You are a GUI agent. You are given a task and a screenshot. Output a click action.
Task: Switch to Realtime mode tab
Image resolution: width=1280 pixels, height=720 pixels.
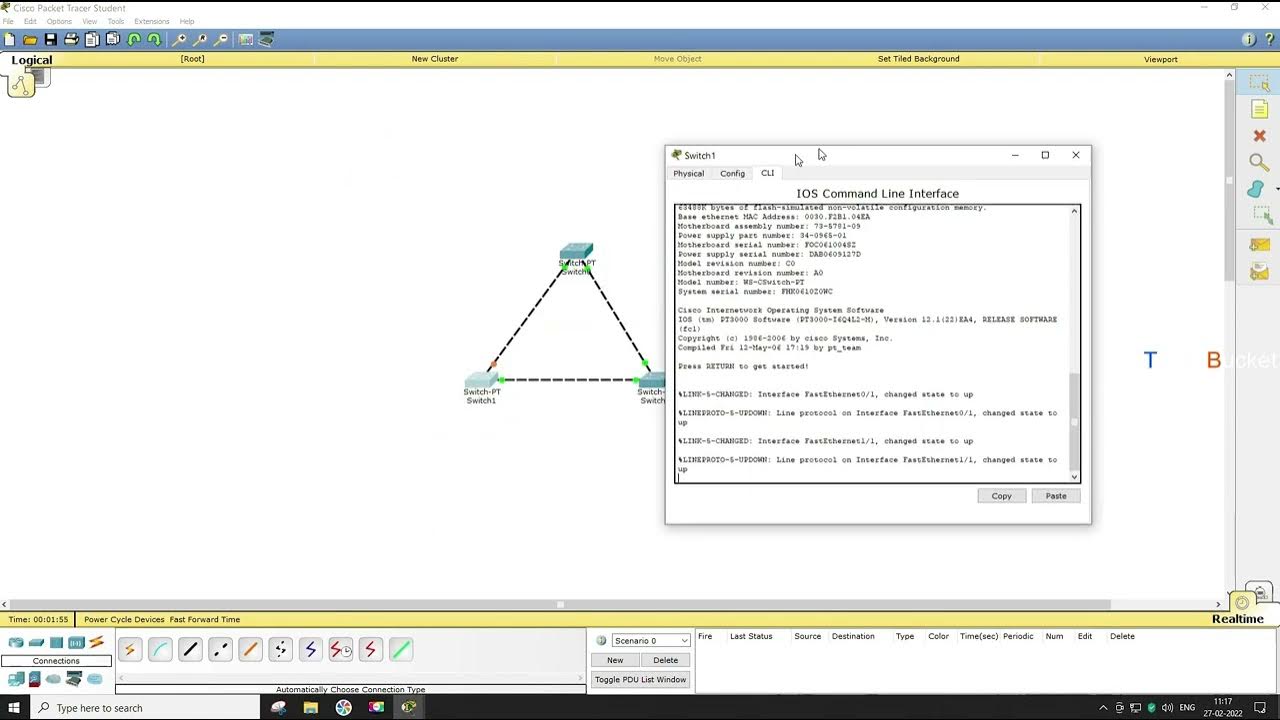point(1238,619)
